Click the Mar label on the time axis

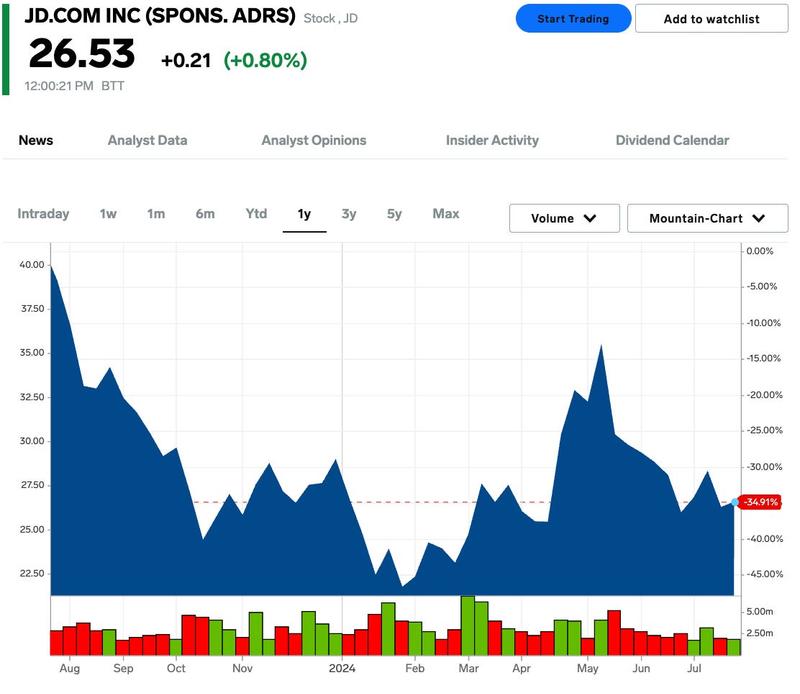(x=468, y=668)
